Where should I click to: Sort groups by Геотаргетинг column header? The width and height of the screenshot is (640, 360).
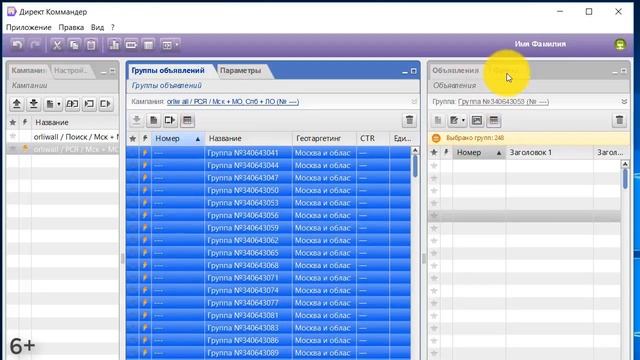(324, 138)
